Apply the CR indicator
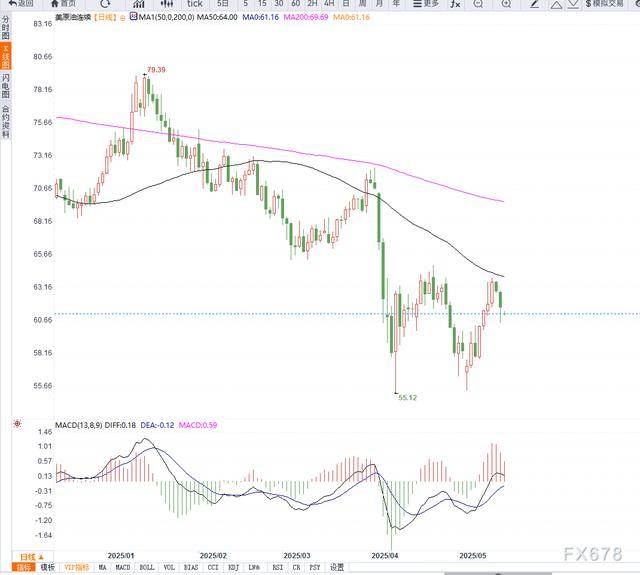This screenshot has width=640, height=575. 296,567
